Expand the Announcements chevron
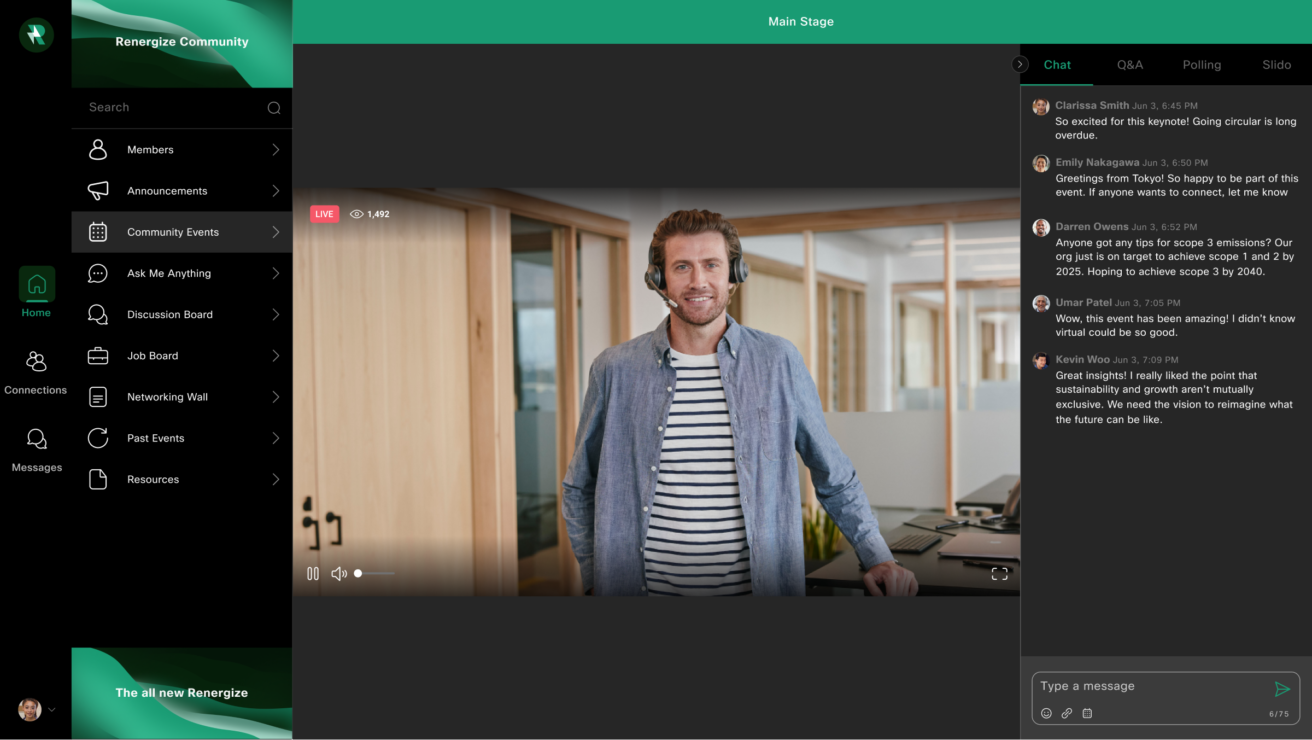The image size is (1312, 740). point(275,191)
